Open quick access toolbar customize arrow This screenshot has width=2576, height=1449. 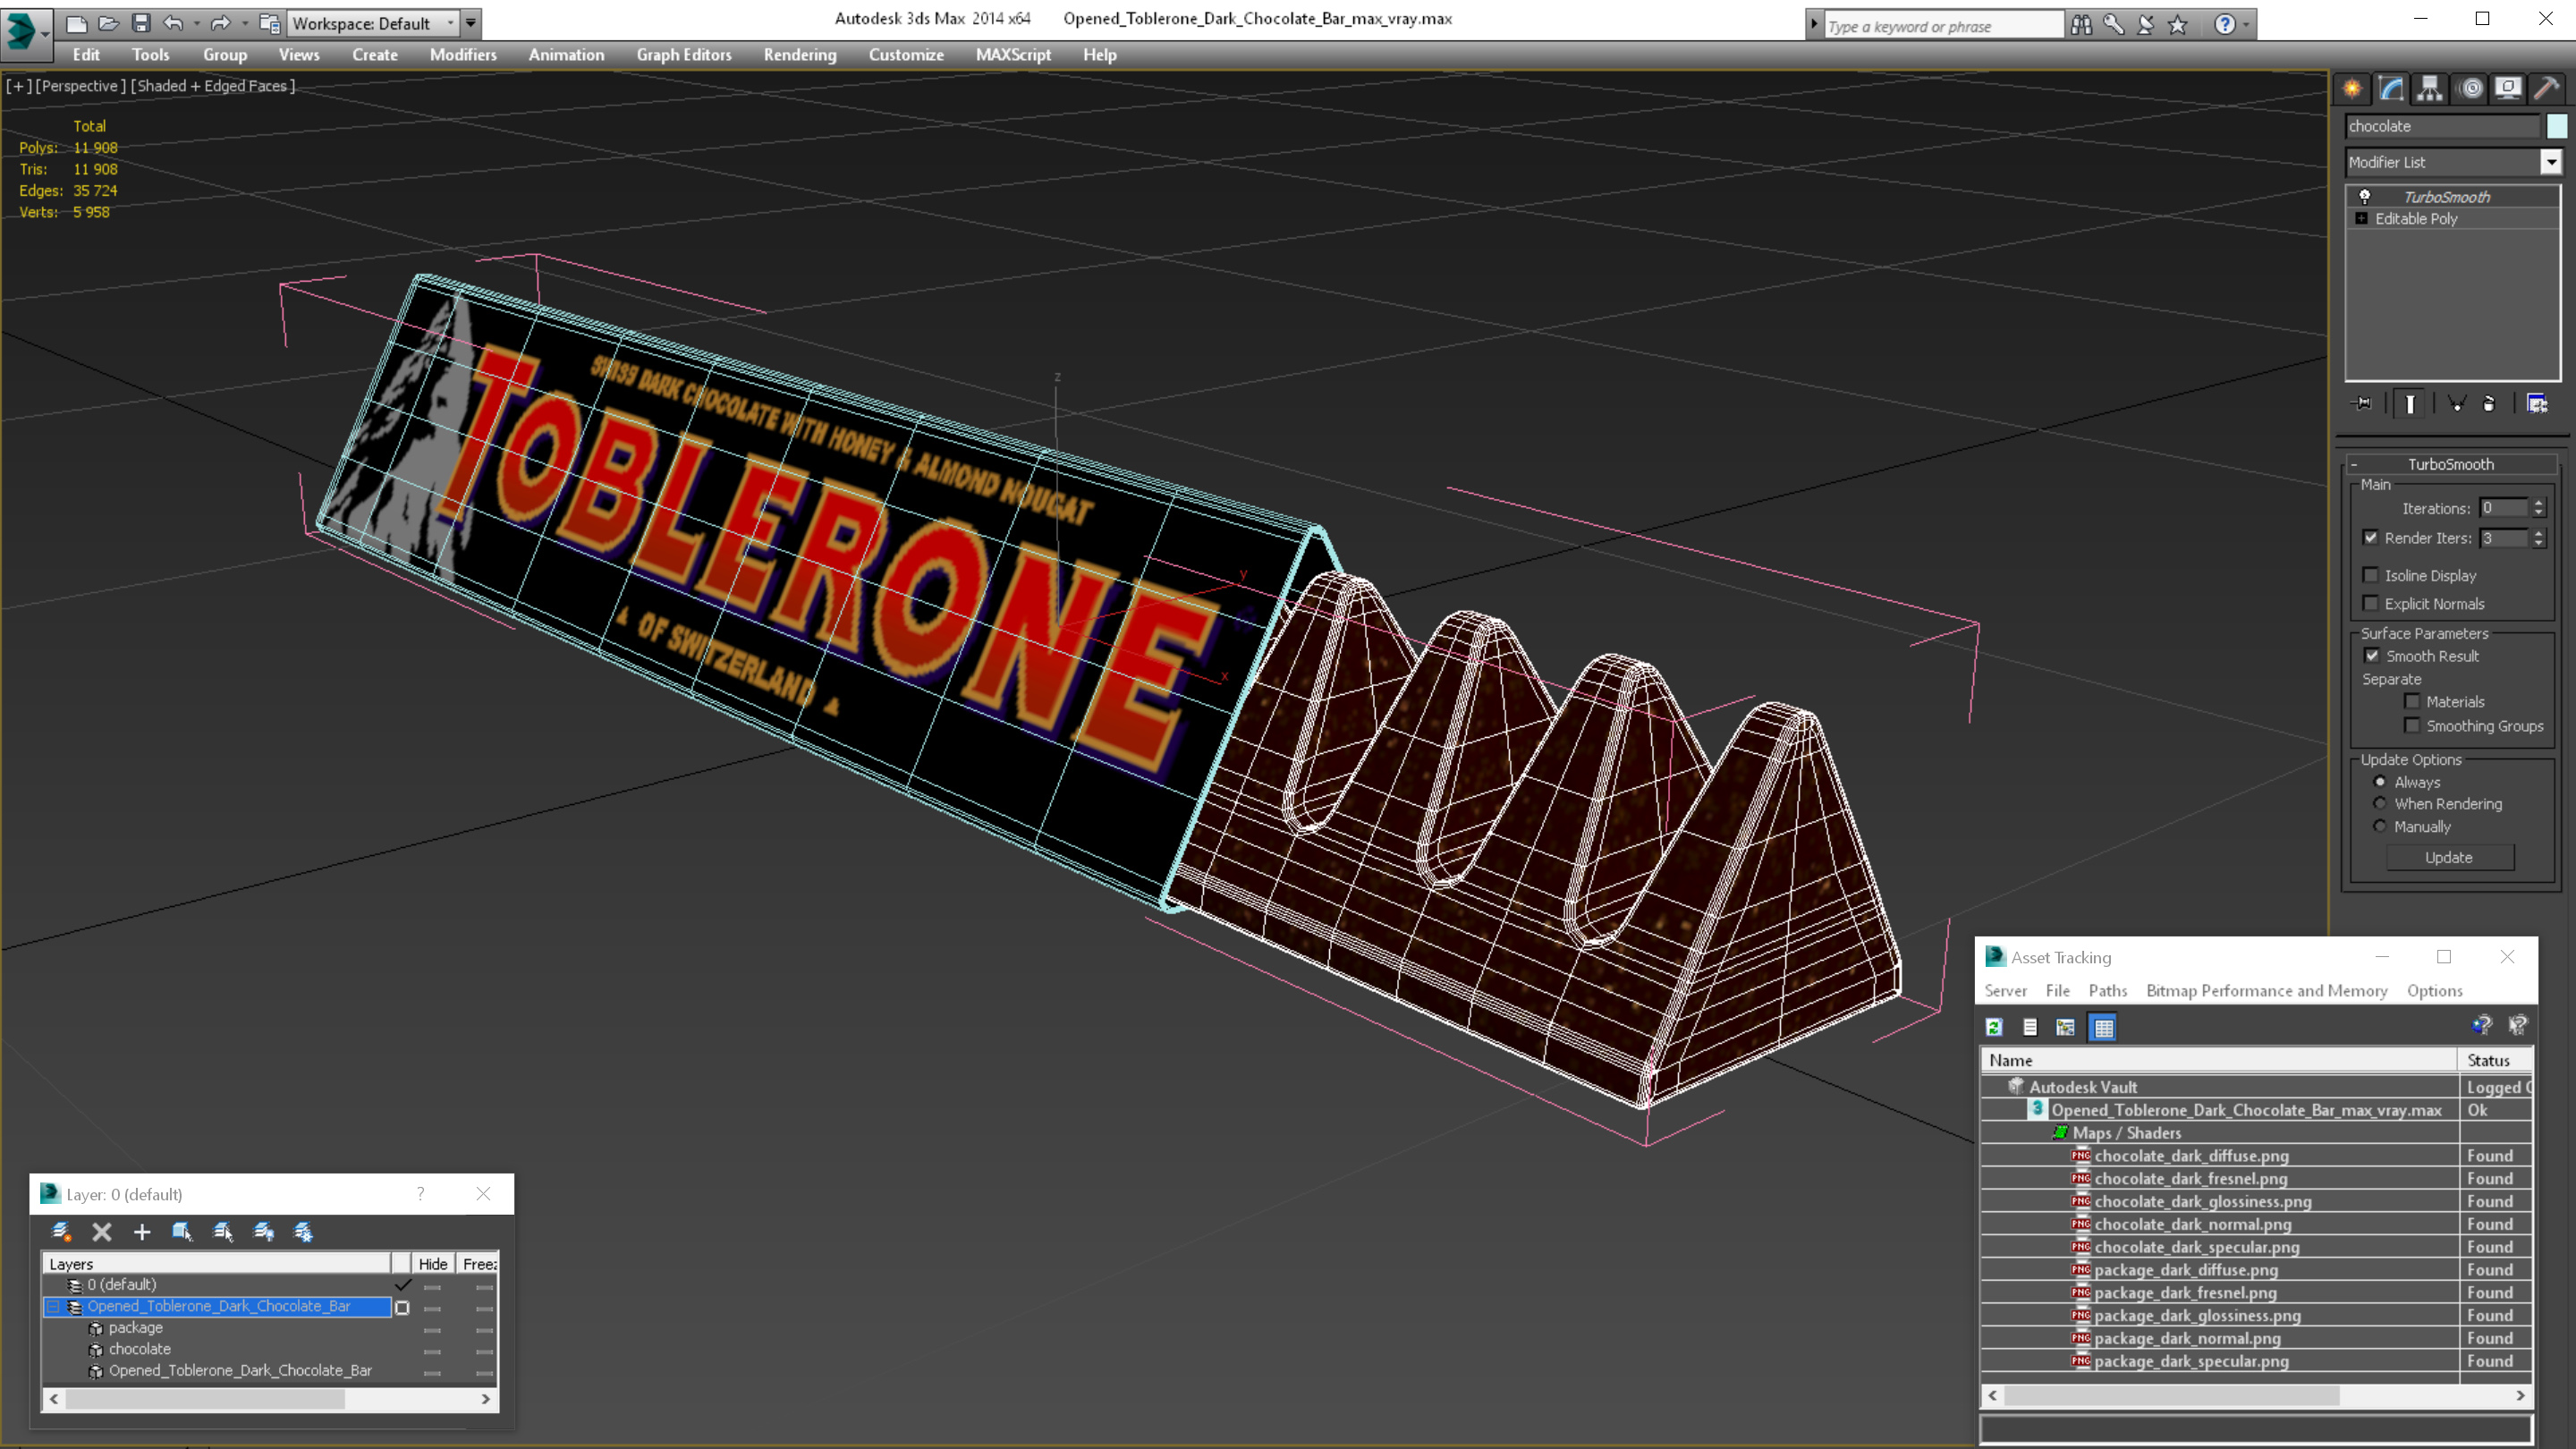pyautogui.click(x=470, y=23)
